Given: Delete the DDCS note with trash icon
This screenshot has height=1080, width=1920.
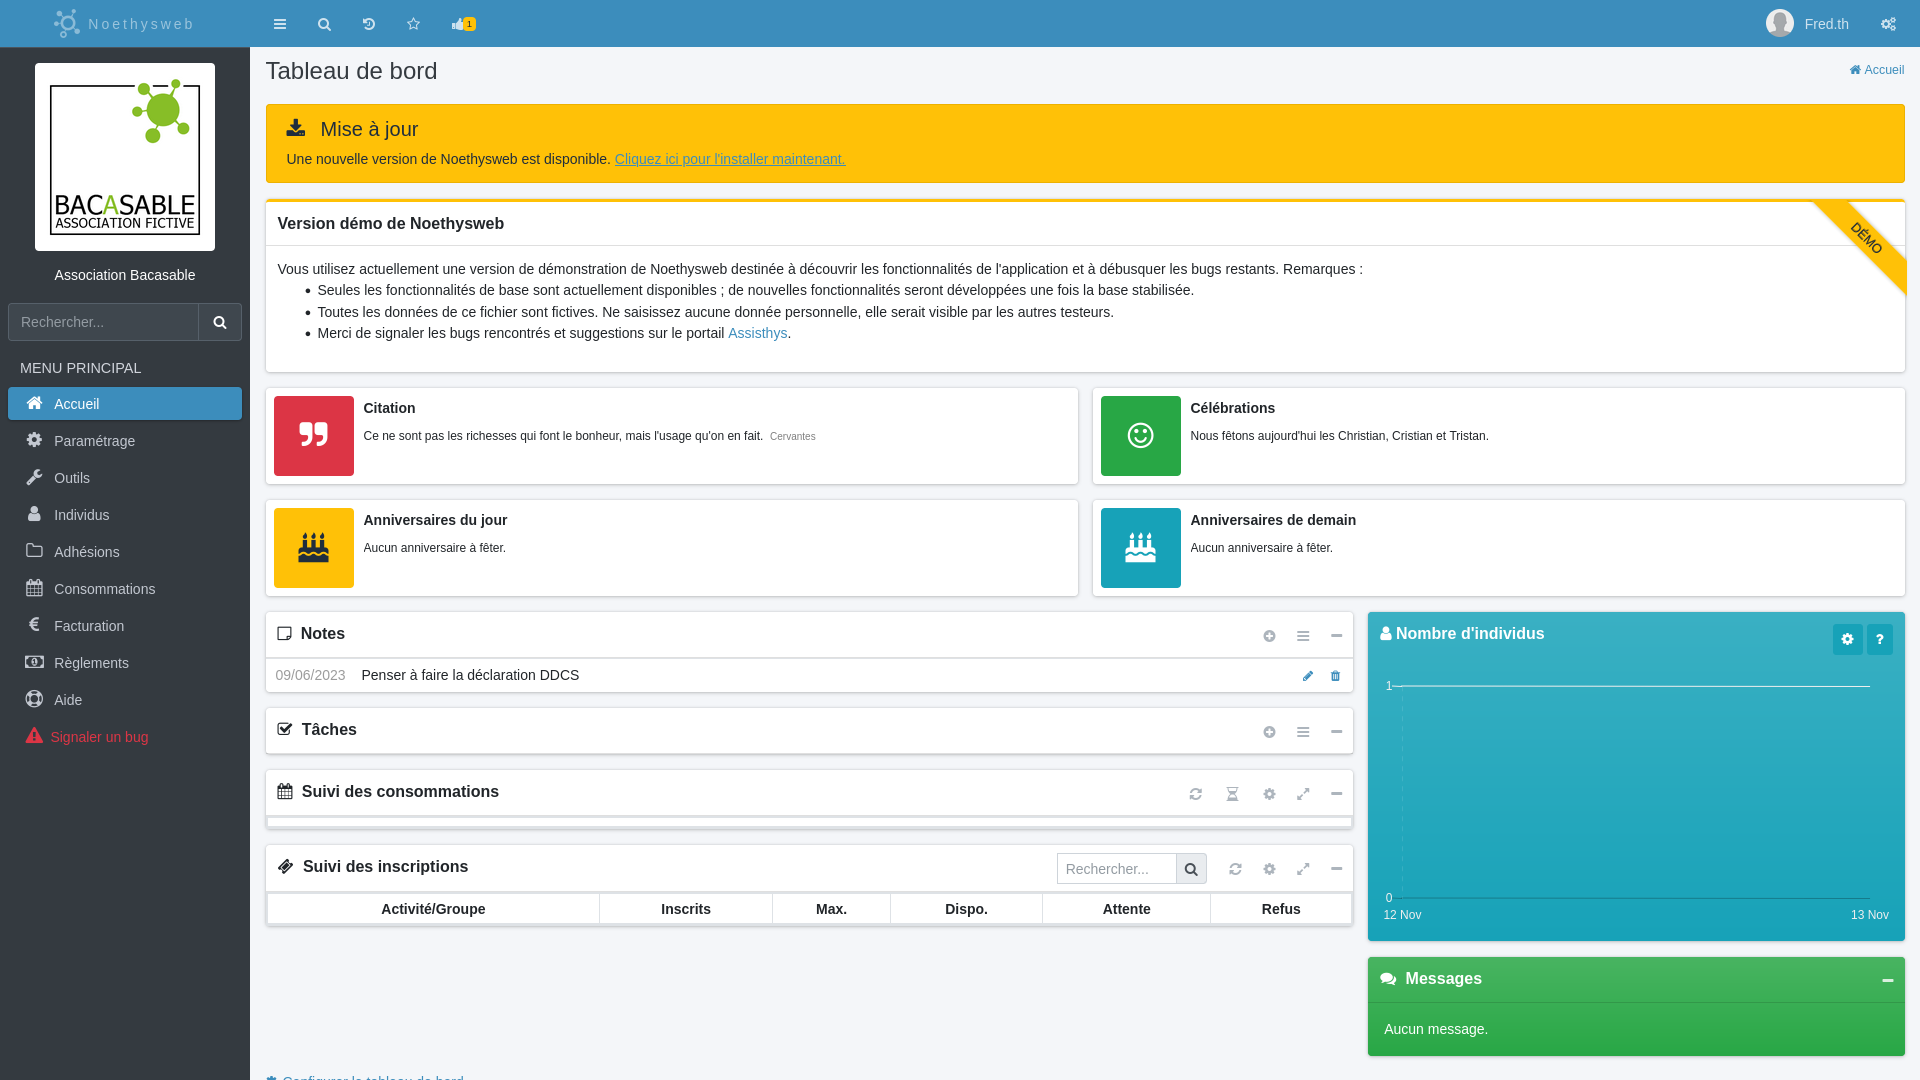Looking at the screenshot, I should click(x=1335, y=676).
